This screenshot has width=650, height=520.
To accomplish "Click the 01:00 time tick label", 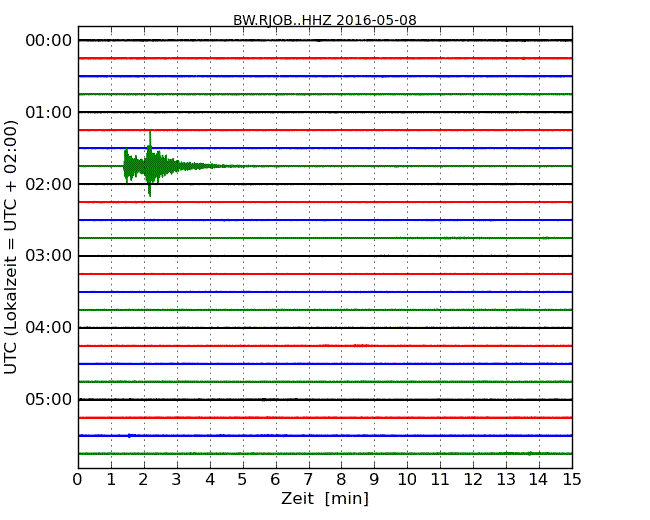I will (49, 112).
